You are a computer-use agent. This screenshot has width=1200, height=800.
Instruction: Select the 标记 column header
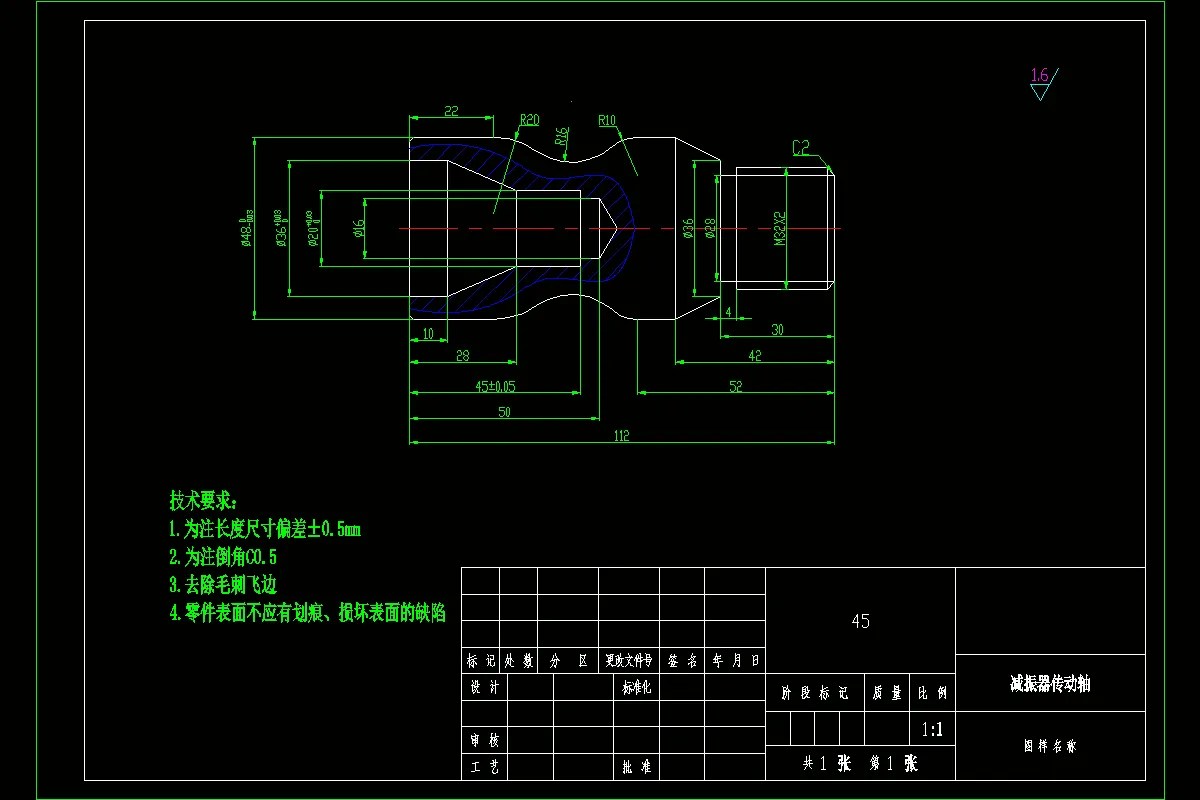tap(480, 661)
